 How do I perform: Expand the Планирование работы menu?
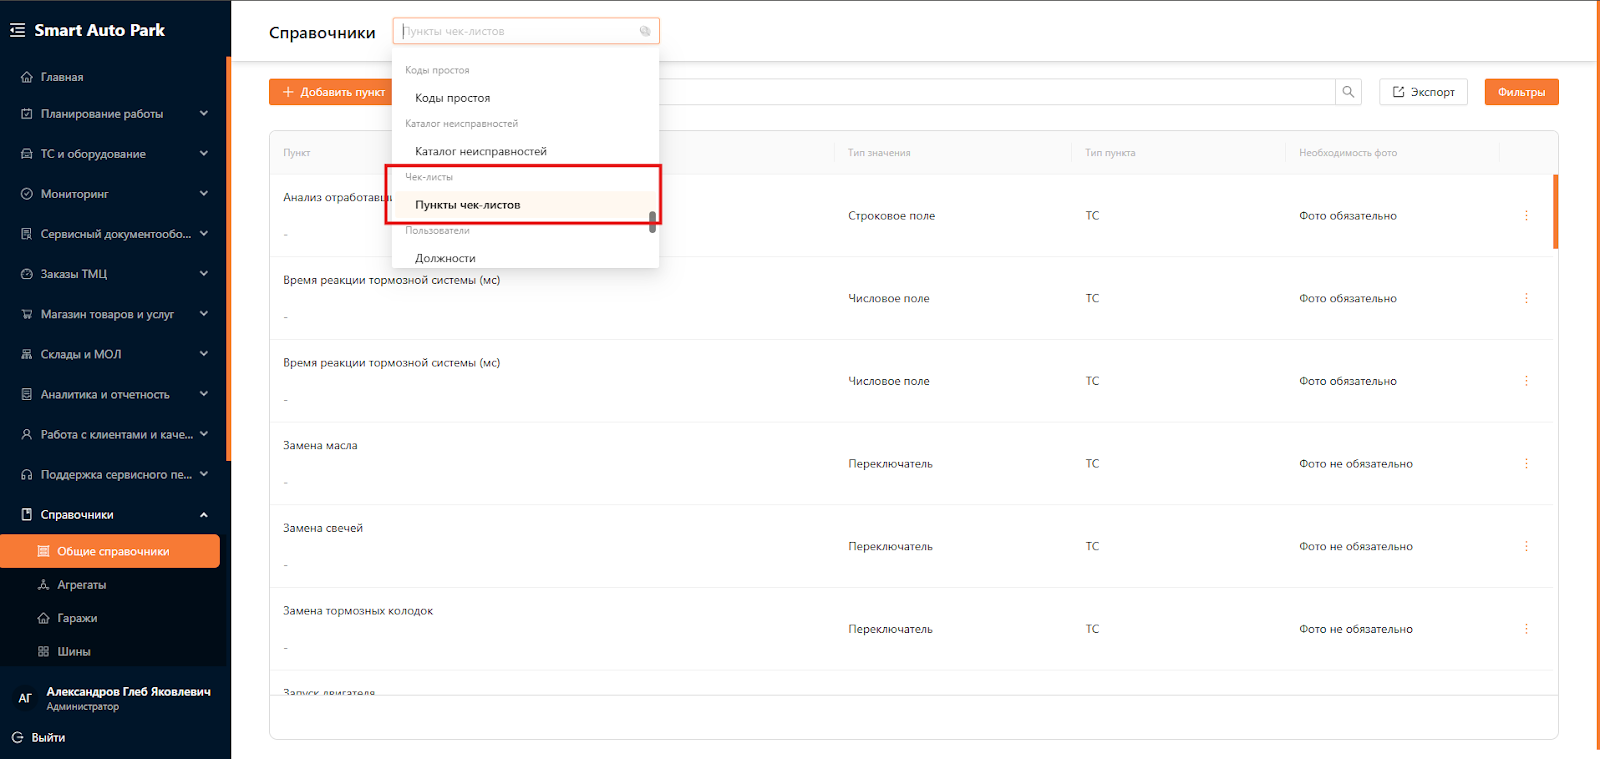[x=204, y=114]
